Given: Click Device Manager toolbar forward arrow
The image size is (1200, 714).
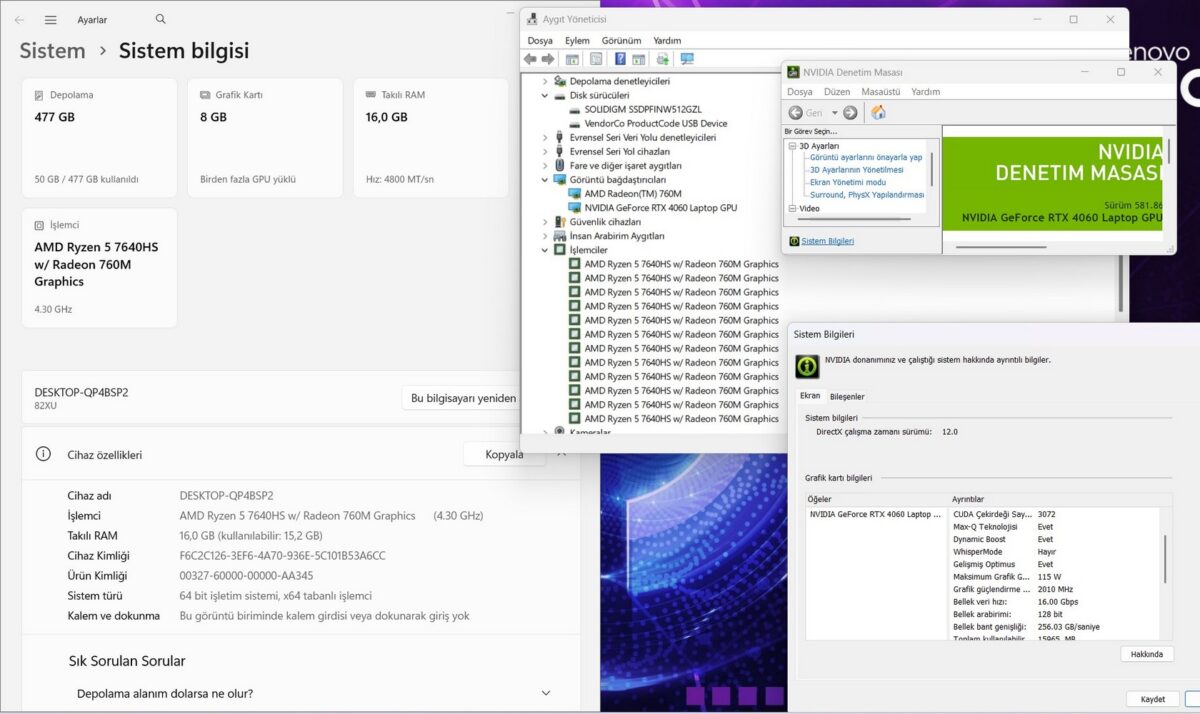Looking at the screenshot, I should [547, 59].
